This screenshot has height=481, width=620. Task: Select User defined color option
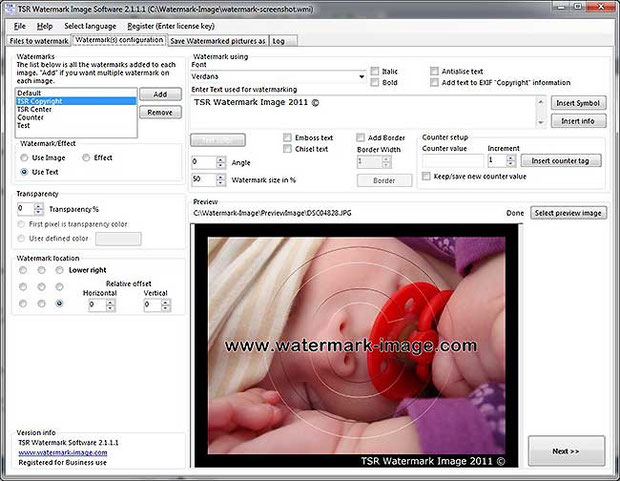pos(21,239)
